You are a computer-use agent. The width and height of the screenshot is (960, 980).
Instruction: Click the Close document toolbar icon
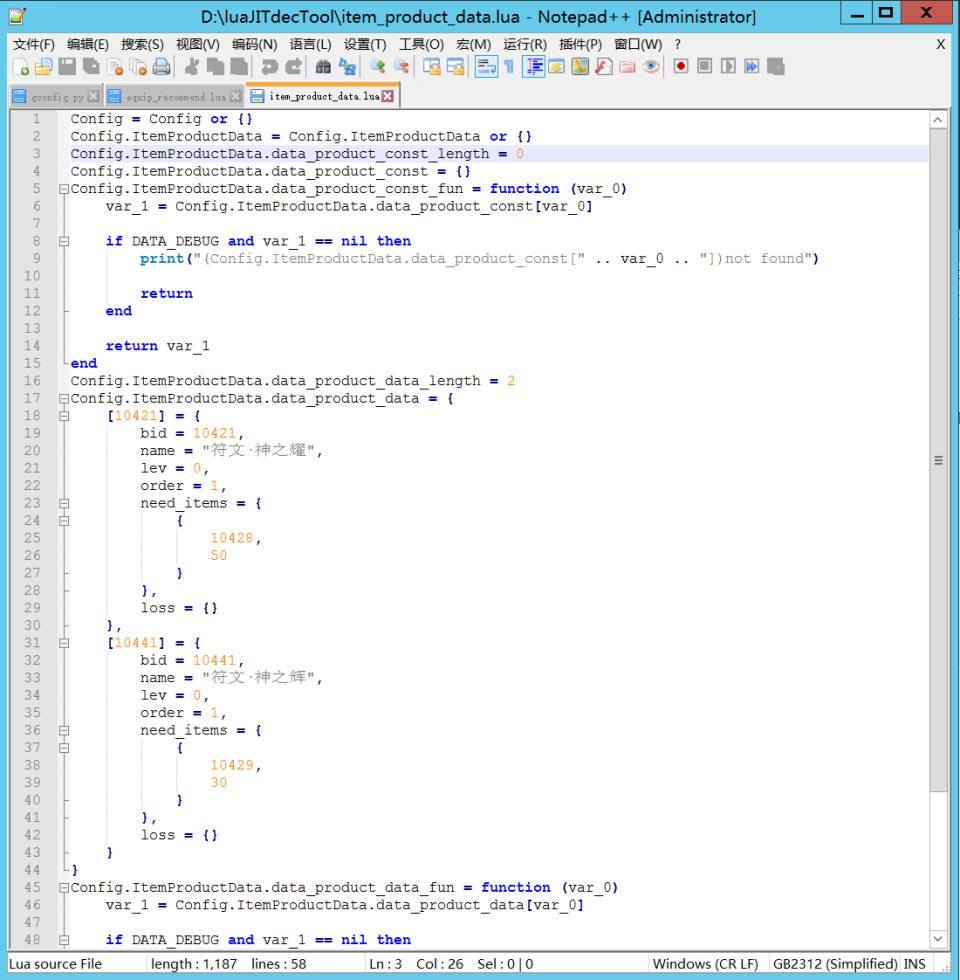(114, 67)
